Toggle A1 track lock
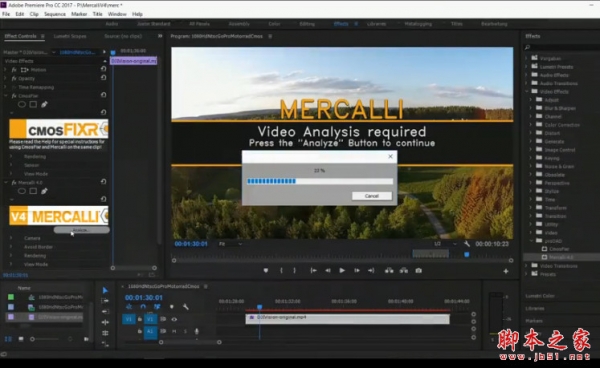The height and width of the screenshot is (368, 600). [140, 331]
